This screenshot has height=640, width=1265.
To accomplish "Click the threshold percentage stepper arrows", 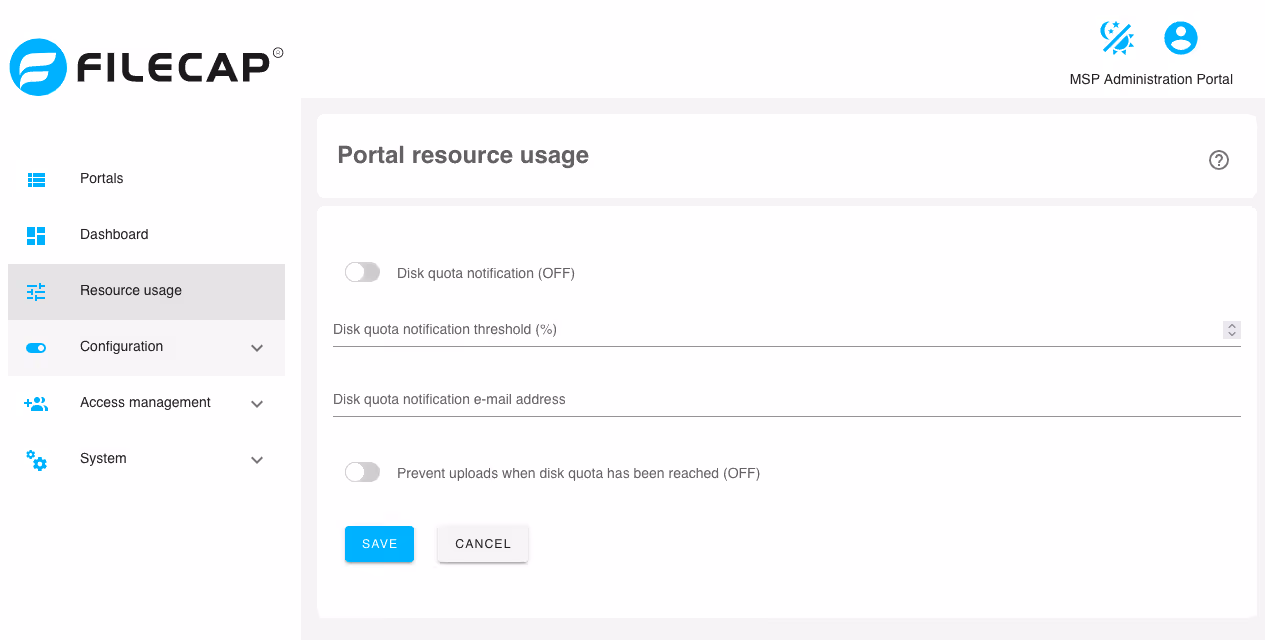I will [x=1232, y=329].
